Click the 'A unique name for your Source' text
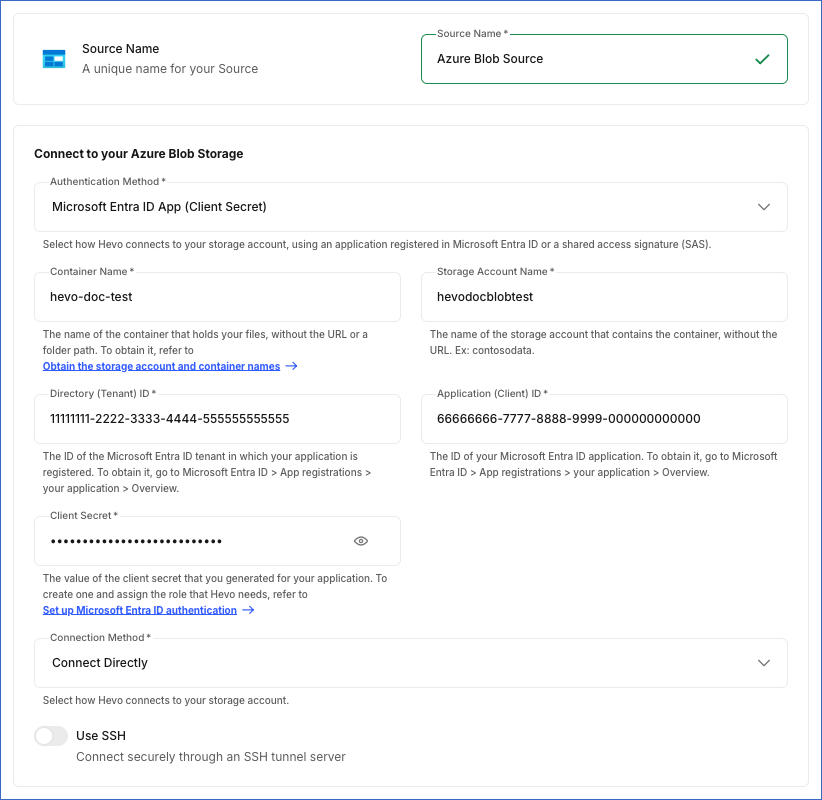The width and height of the screenshot is (822, 800). click(170, 69)
